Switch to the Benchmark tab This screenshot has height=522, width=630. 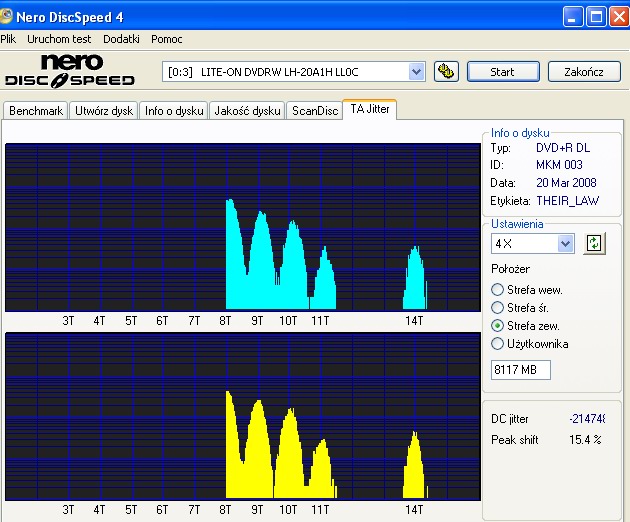[x=36, y=111]
